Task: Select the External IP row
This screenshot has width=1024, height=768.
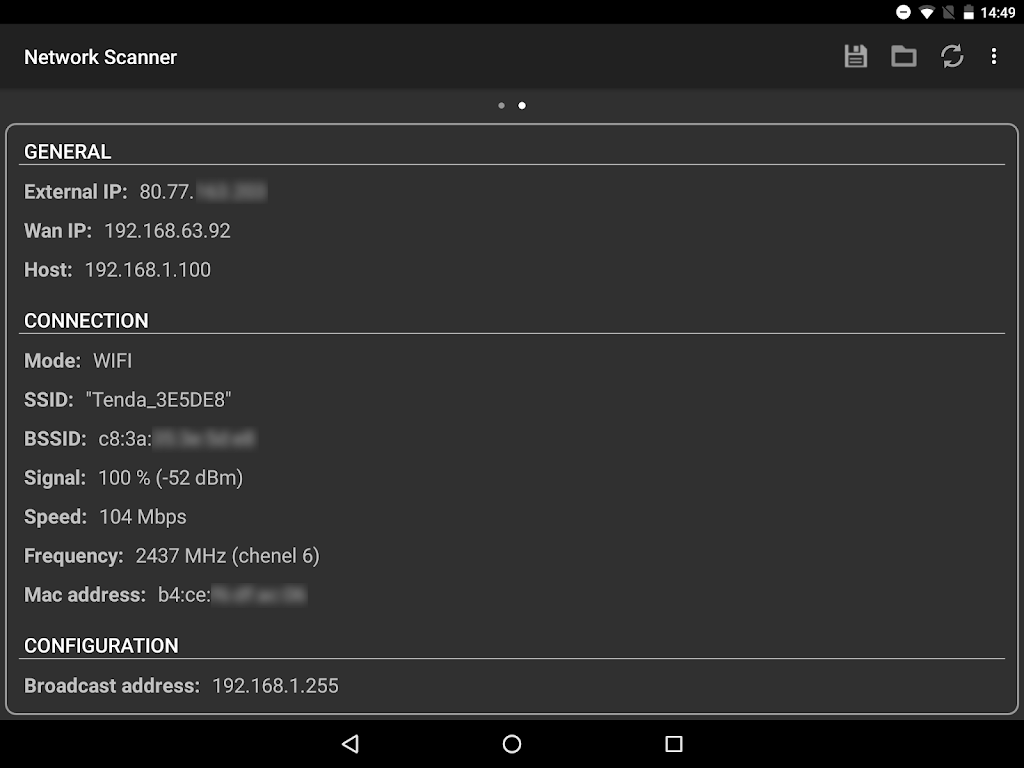Action: click(145, 191)
